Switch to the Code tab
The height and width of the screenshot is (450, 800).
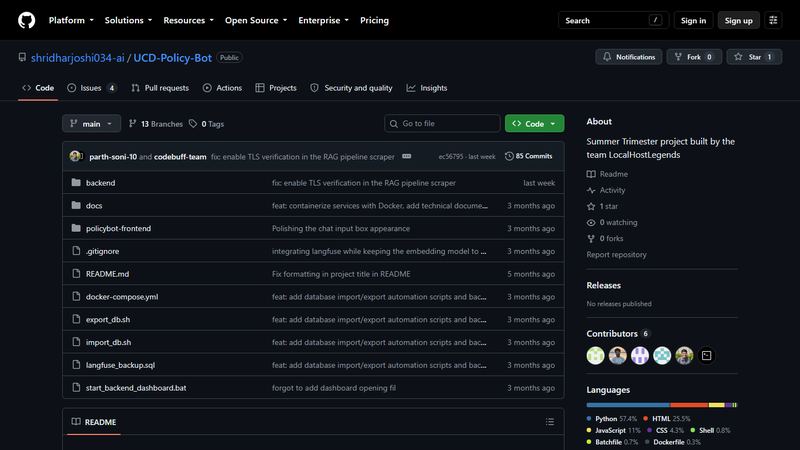click(x=38, y=88)
